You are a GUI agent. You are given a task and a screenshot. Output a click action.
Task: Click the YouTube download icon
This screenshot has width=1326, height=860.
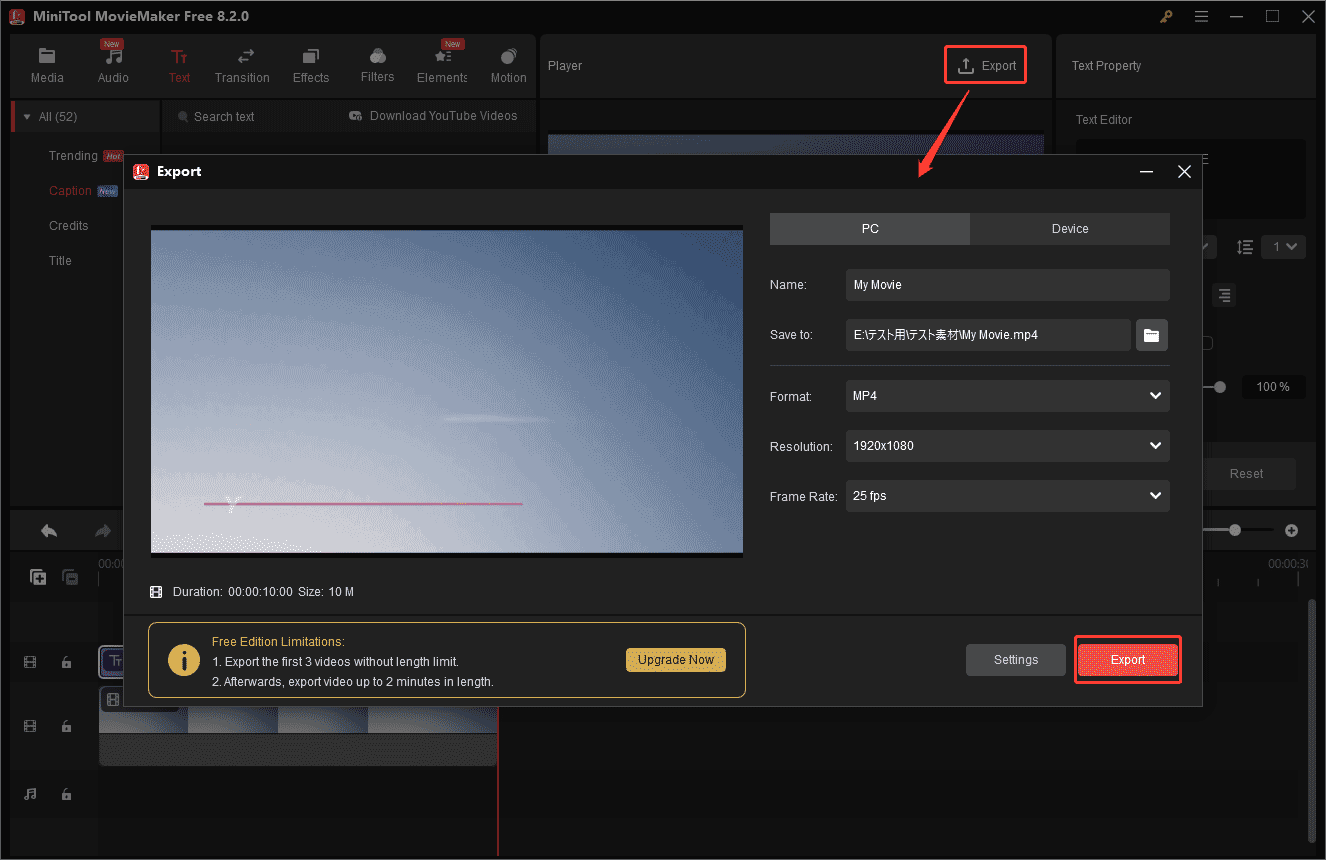tap(355, 116)
